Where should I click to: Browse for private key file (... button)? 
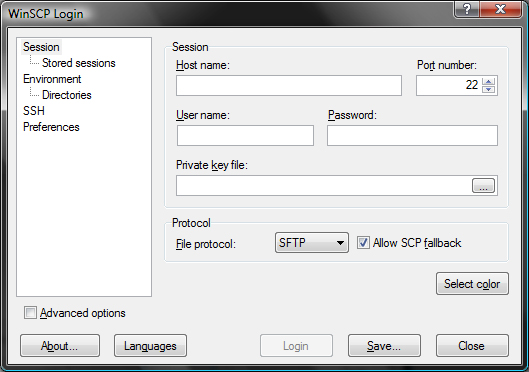483,185
